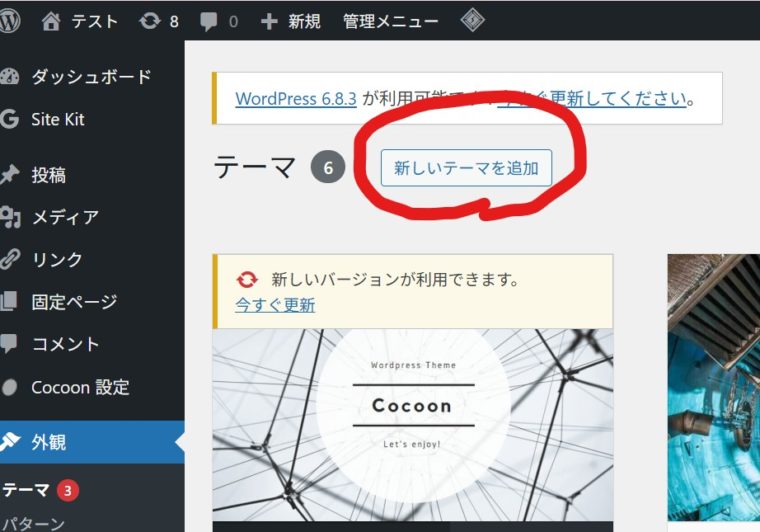Click the paintbrush icon beside 外観
This screenshot has height=532, width=760.
coord(10,442)
